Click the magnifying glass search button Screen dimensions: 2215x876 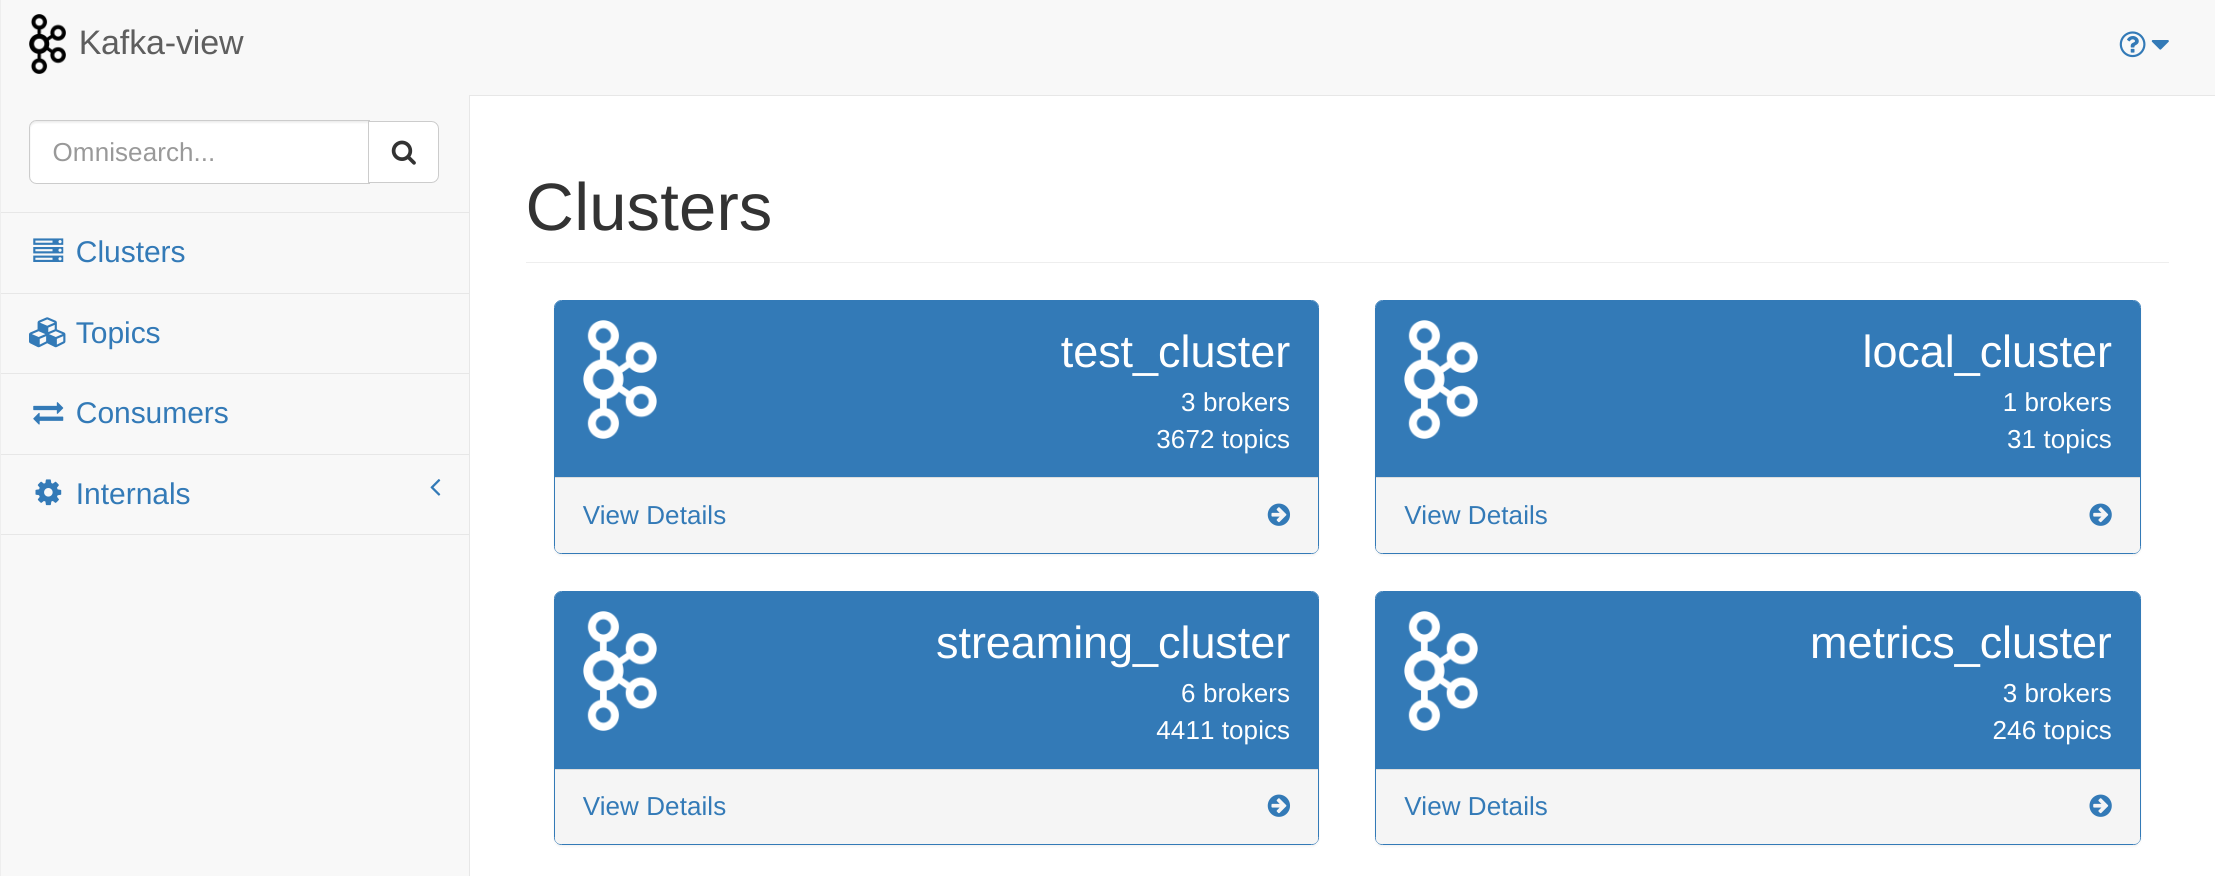click(404, 152)
